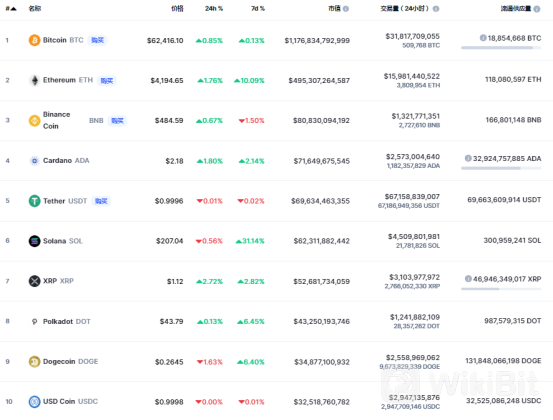Viewport: 553px width, 420px height.
Task: Click Binance Coin 7d change 1.50%
Action: pos(251,121)
